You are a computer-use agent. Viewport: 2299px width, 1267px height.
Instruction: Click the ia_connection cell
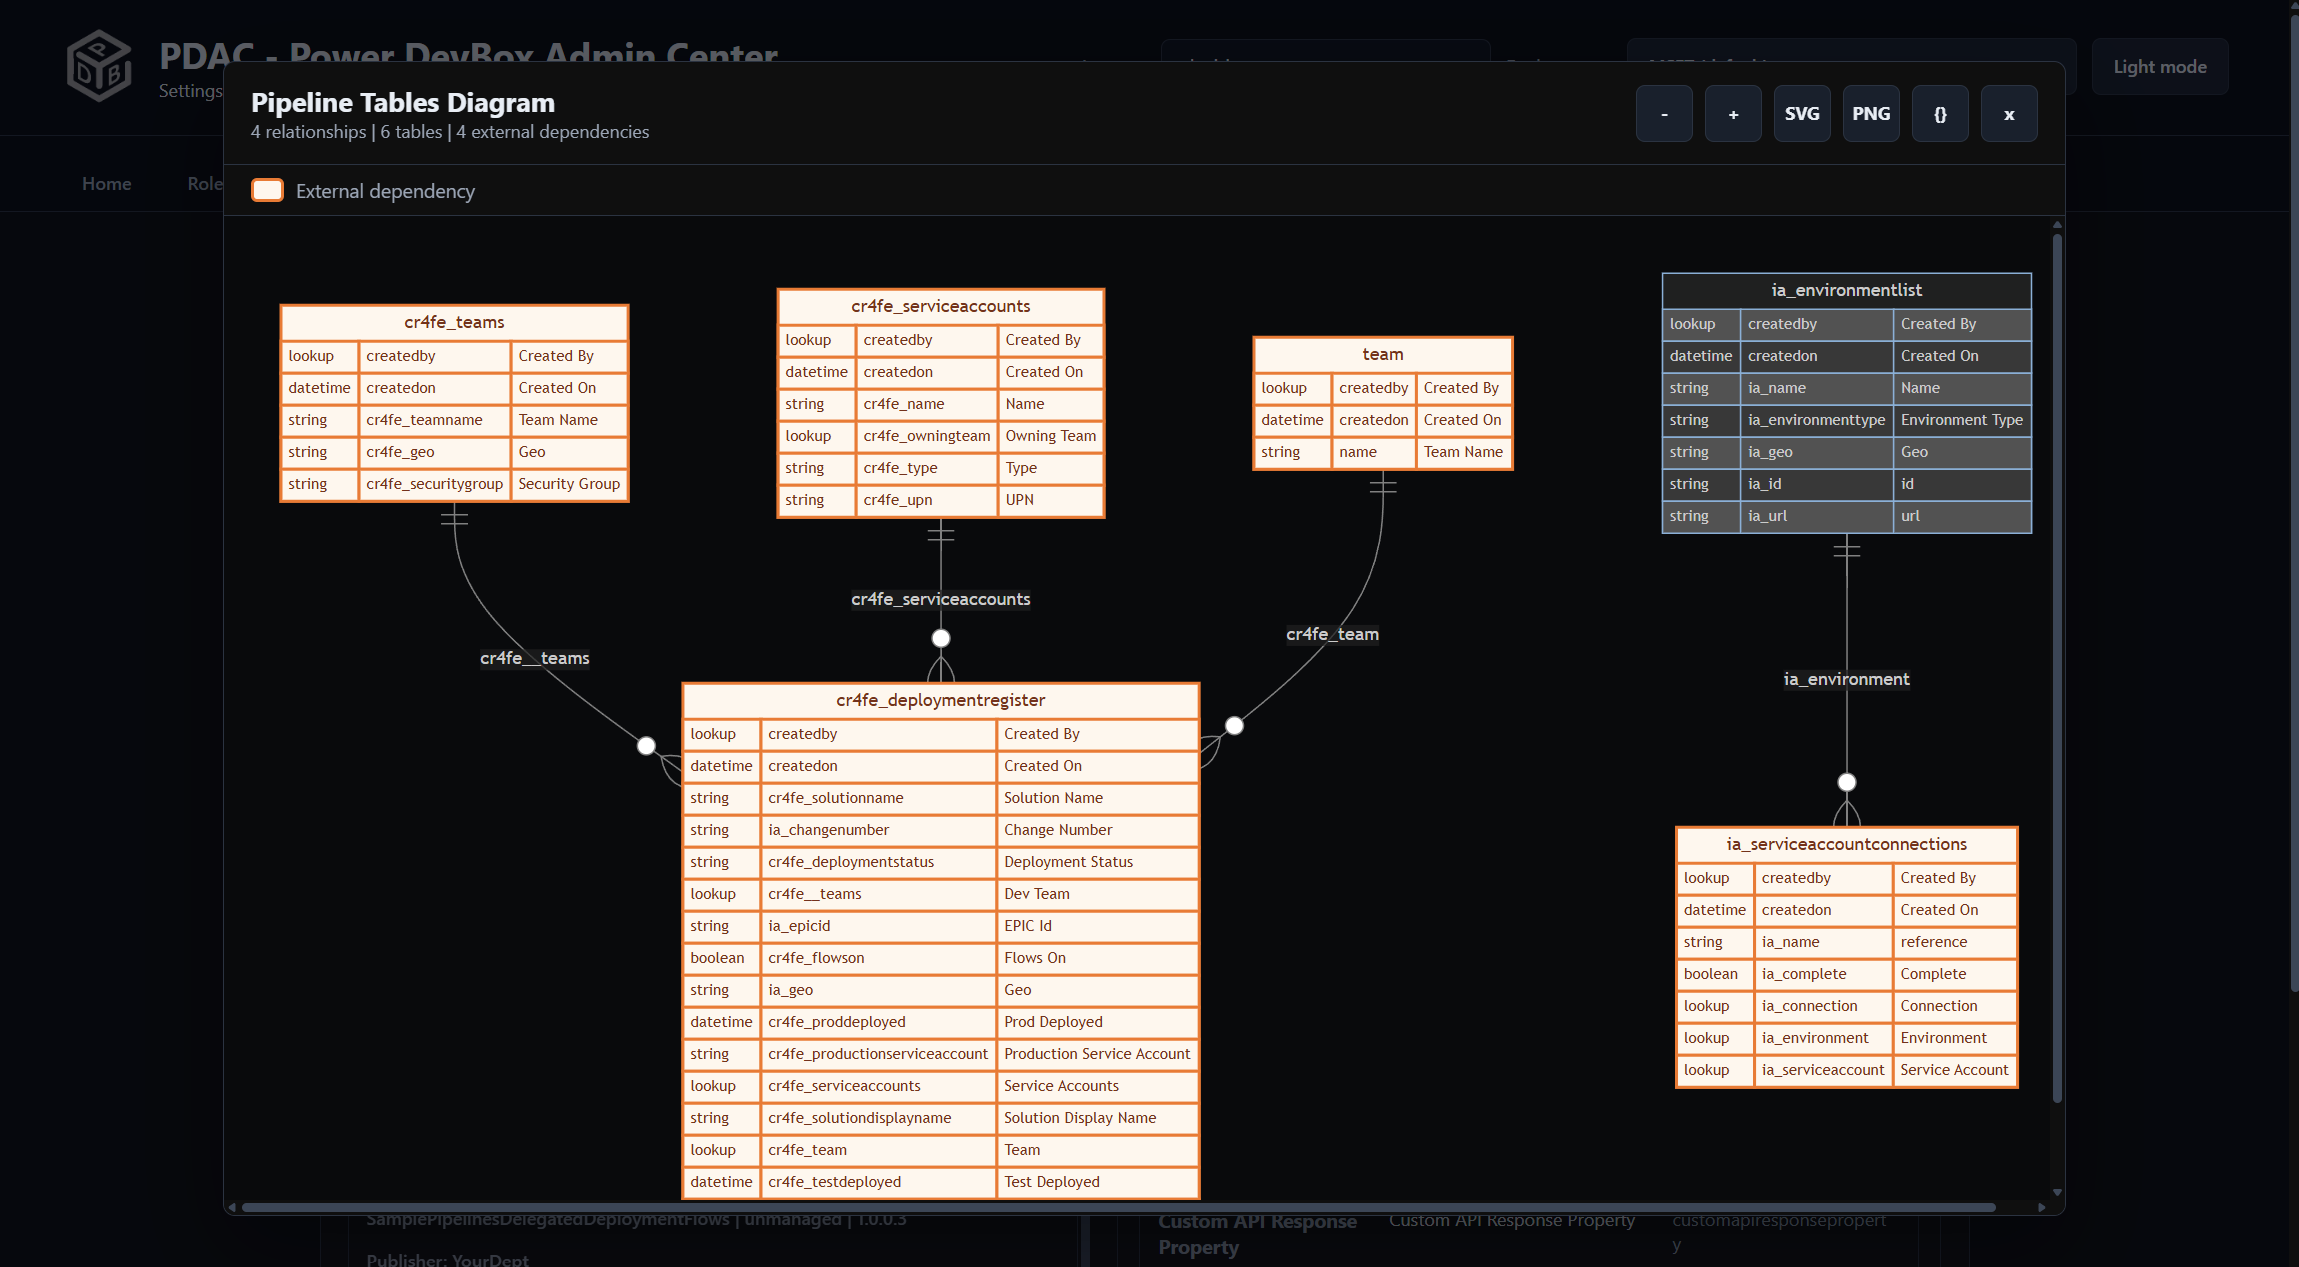[1823, 1006]
